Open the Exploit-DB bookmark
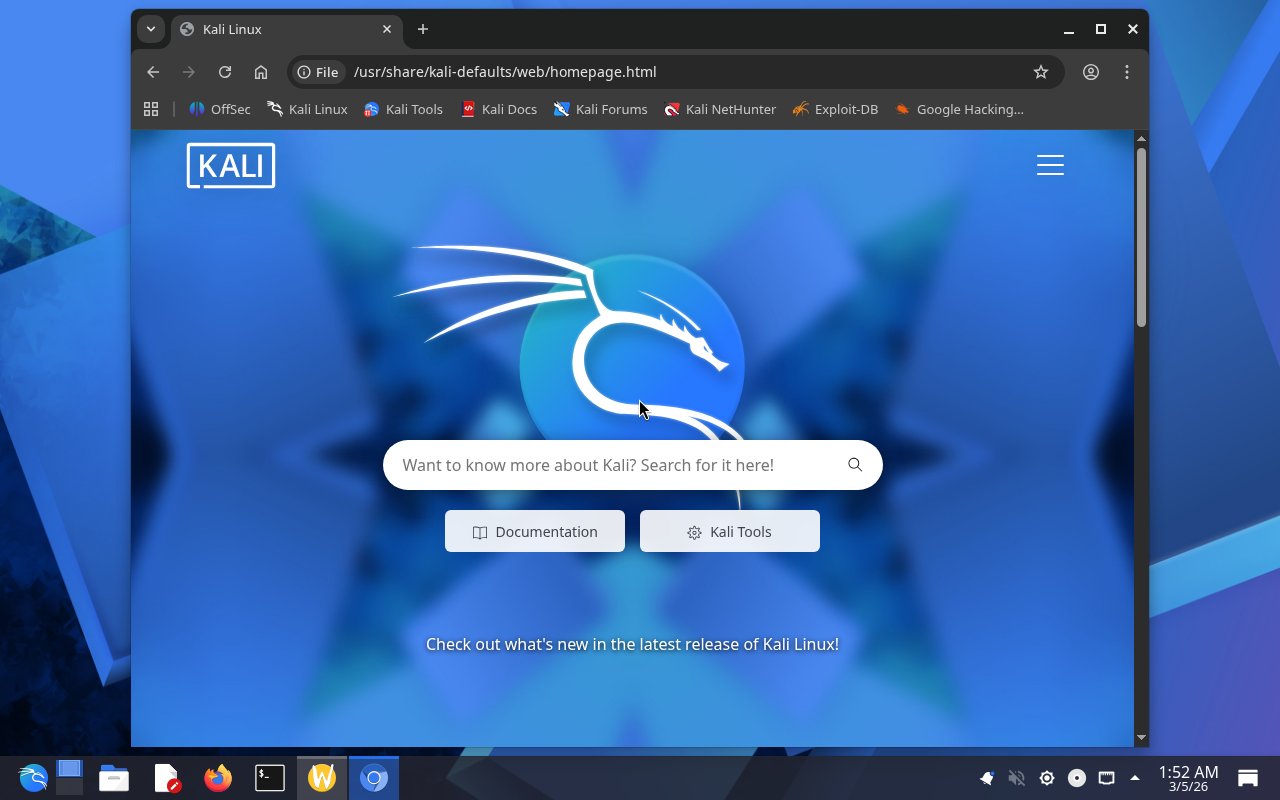The image size is (1280, 800). coord(835,109)
